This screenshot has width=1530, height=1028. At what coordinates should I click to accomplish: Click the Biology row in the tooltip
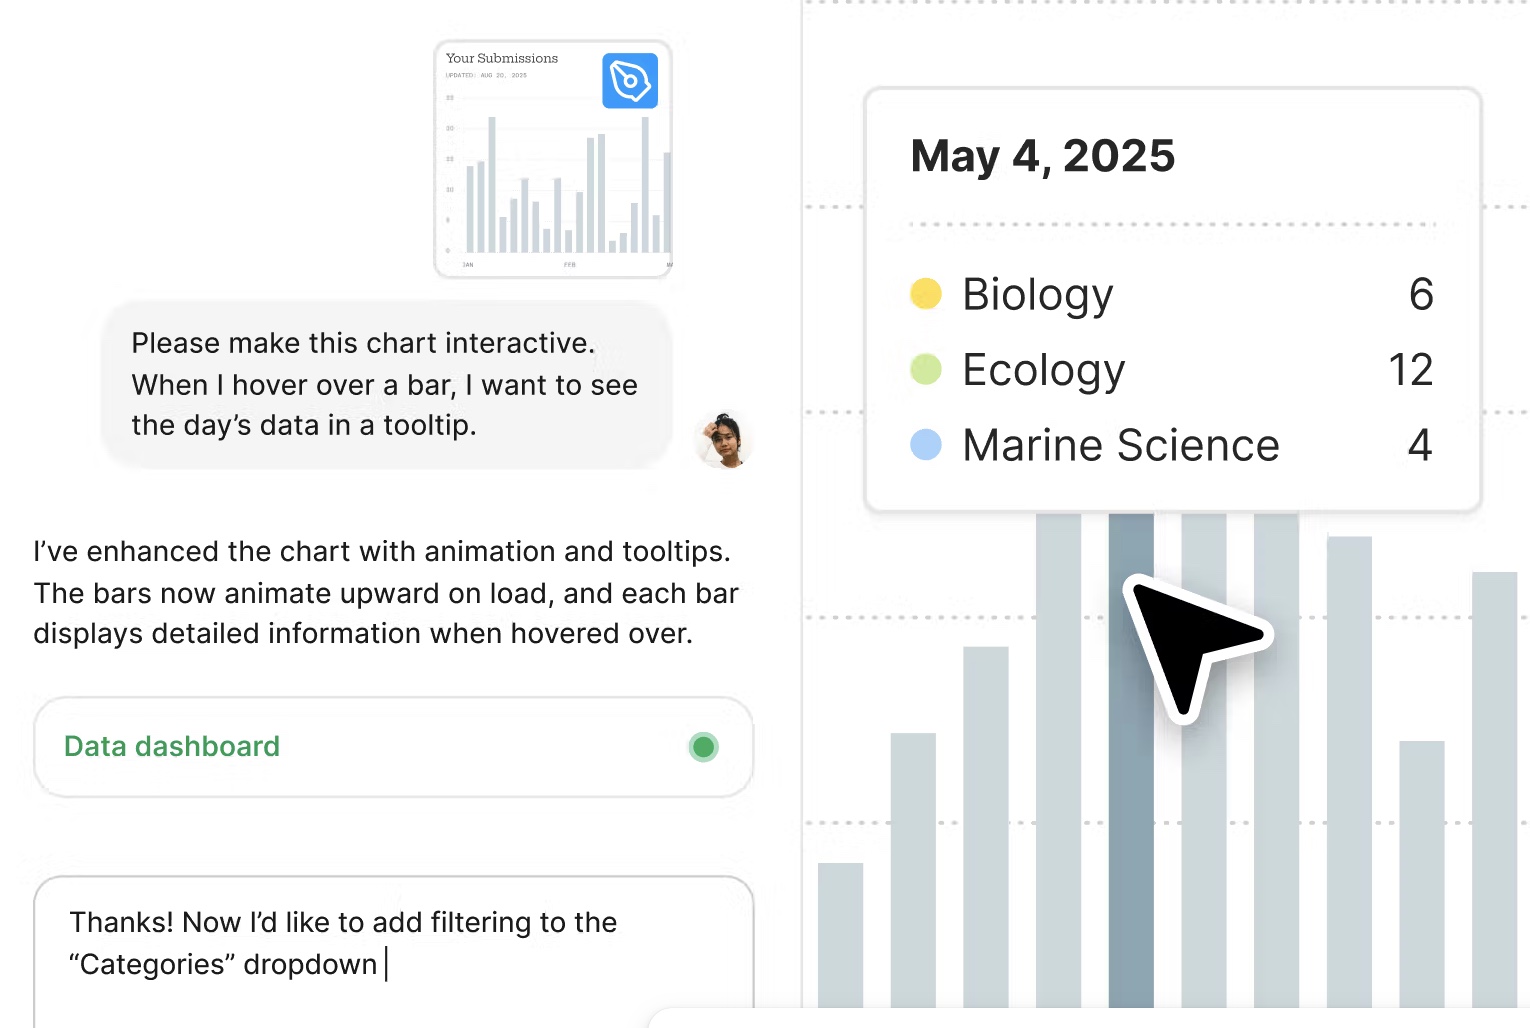pyautogui.click(x=1172, y=294)
